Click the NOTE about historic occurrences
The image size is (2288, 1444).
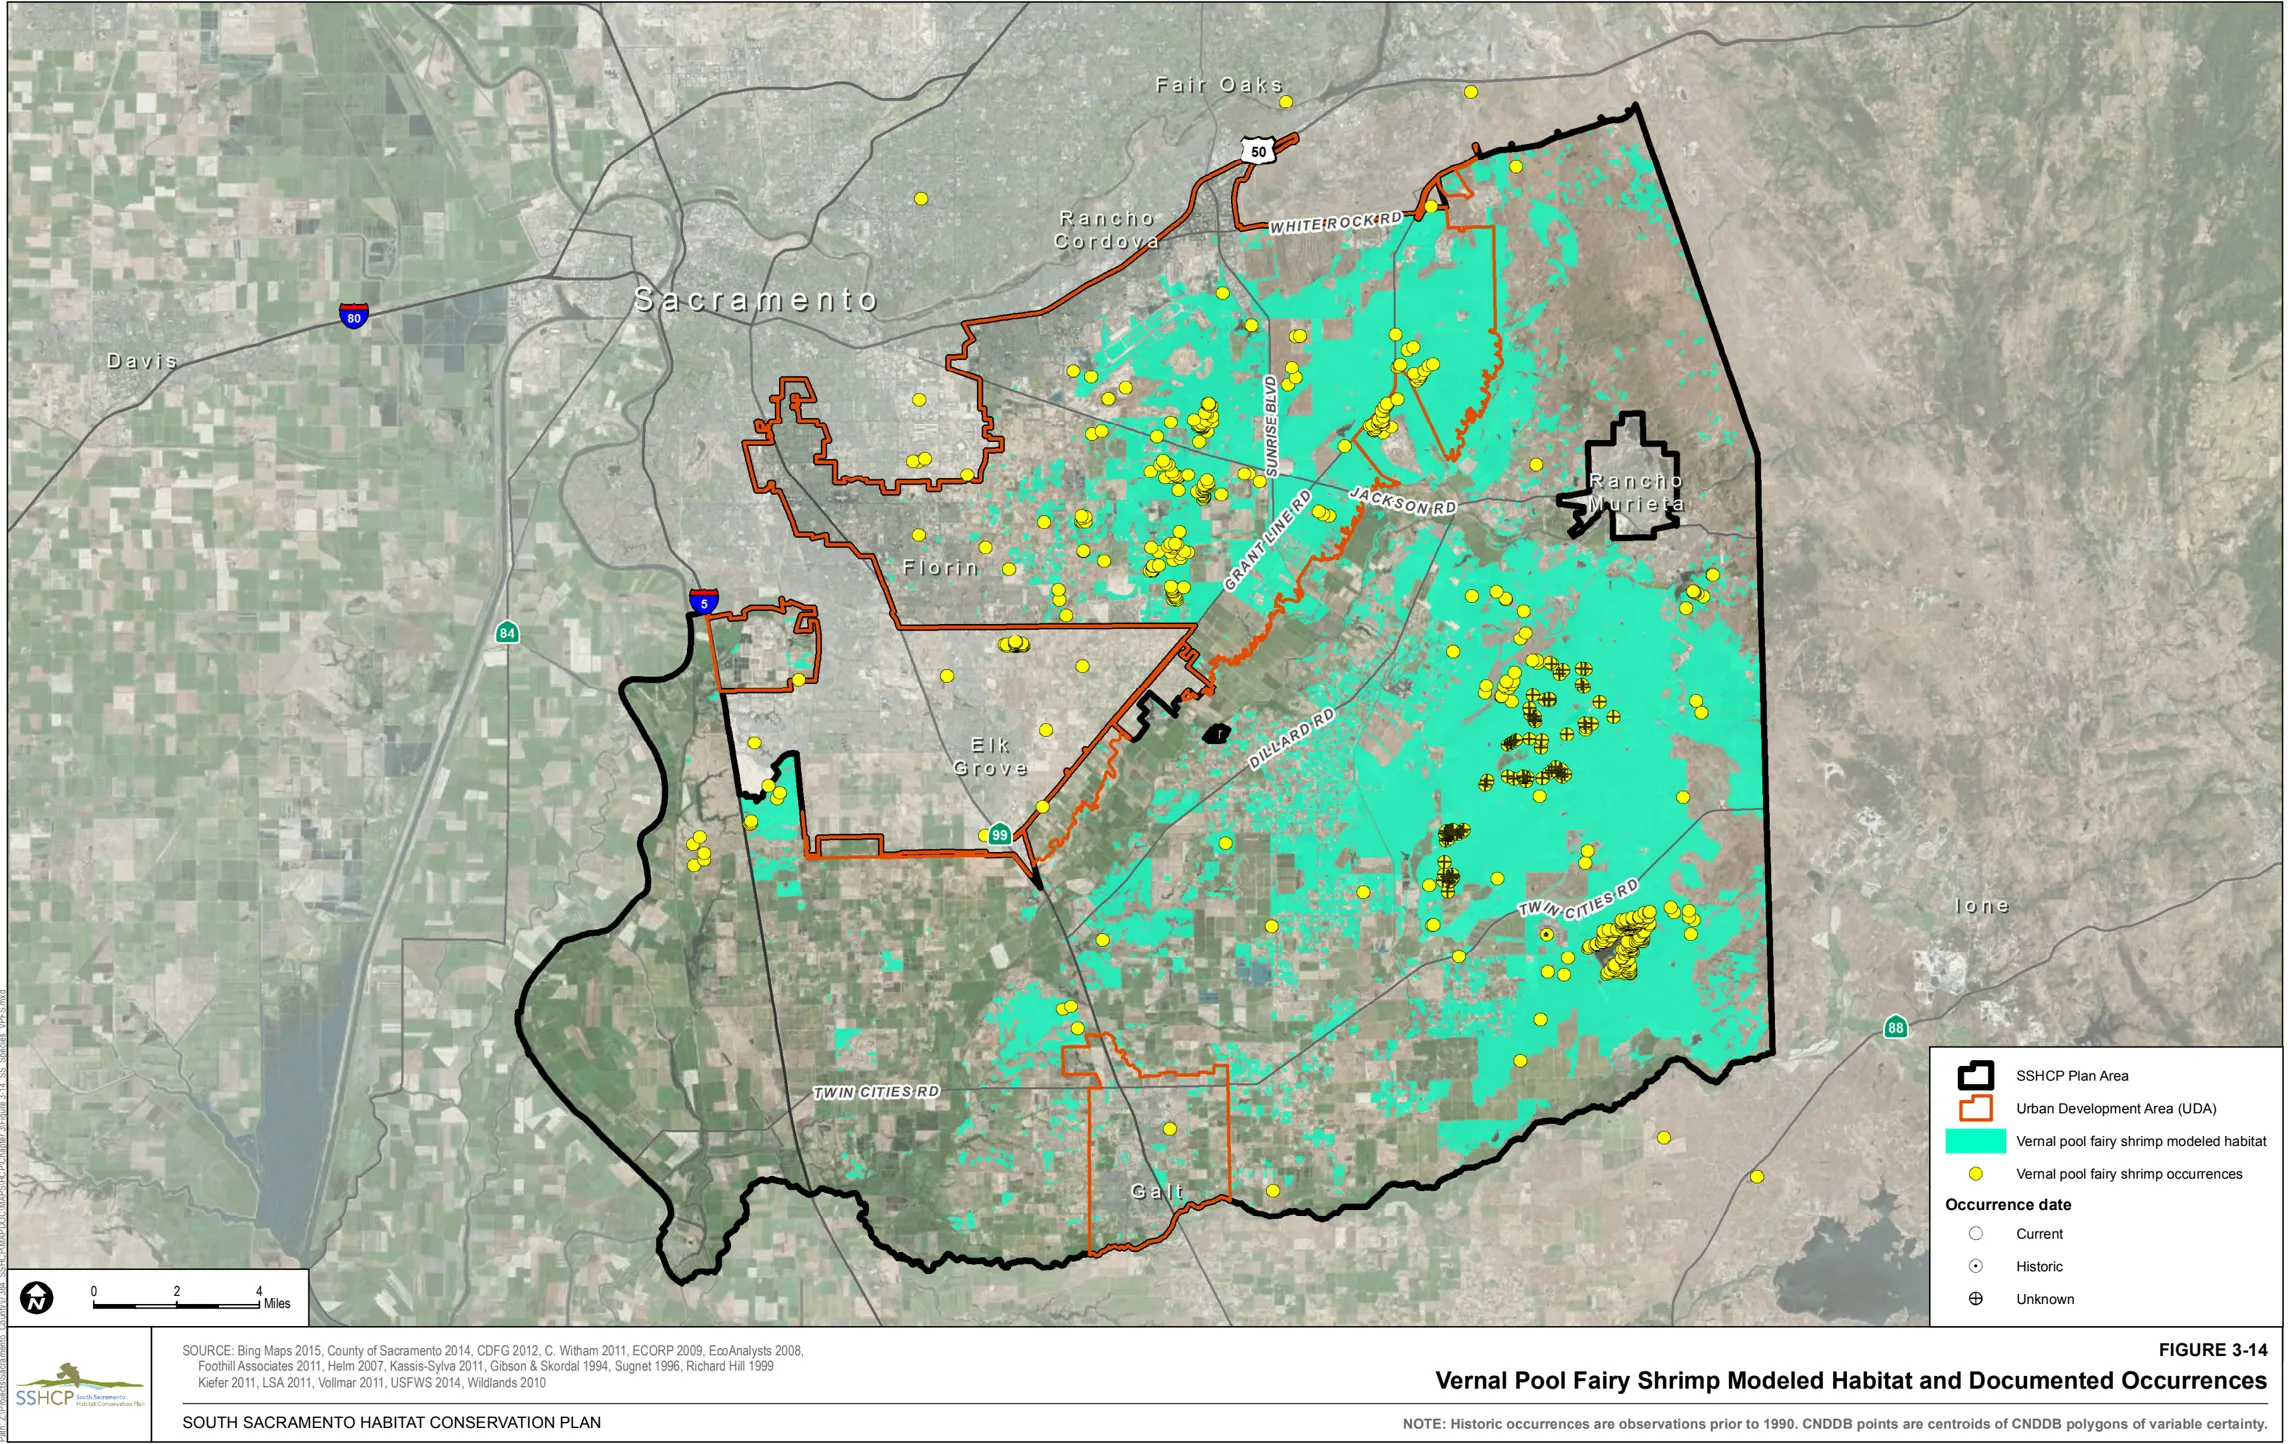[x=1835, y=1424]
